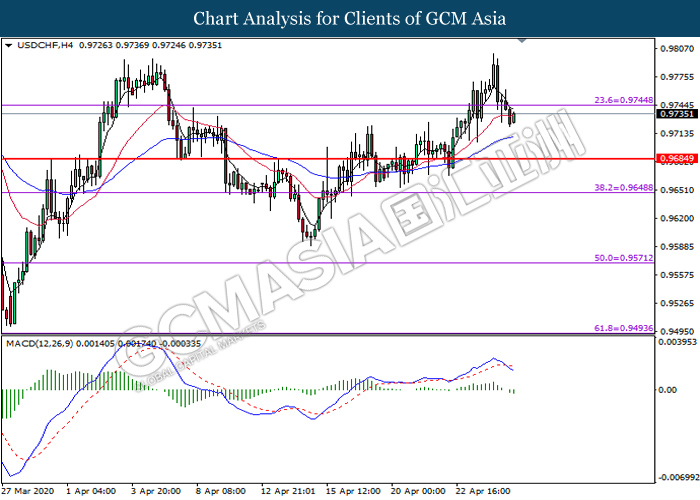The height and width of the screenshot is (500, 700).
Task: Click the 0.96510 price axis value
Action: point(677,190)
